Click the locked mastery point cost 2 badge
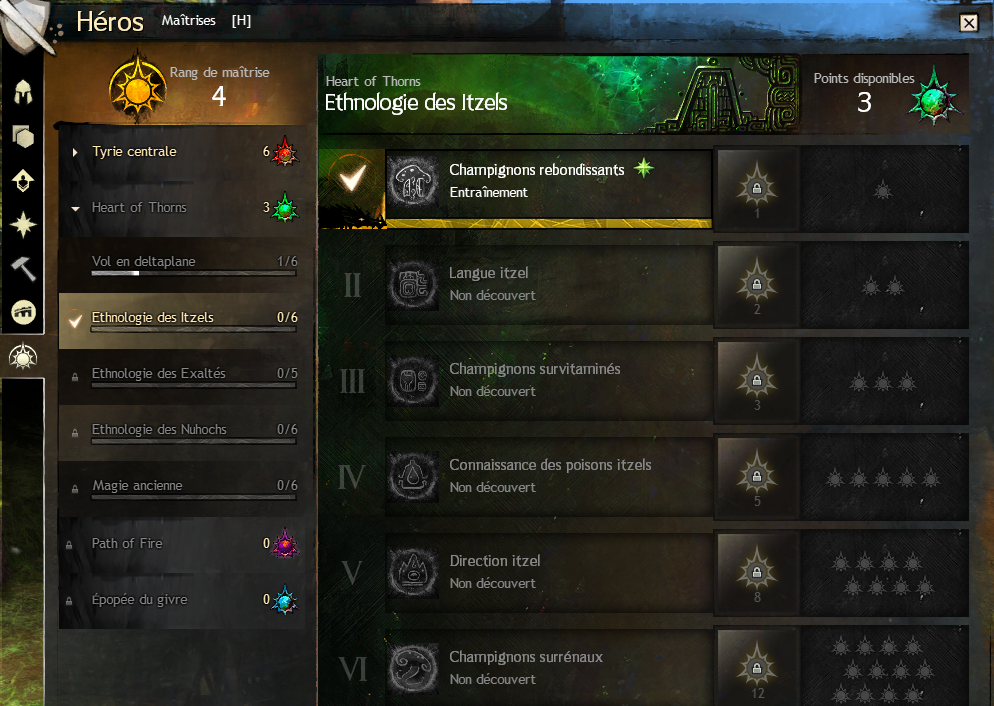Image resolution: width=994 pixels, height=706 pixels. click(757, 285)
